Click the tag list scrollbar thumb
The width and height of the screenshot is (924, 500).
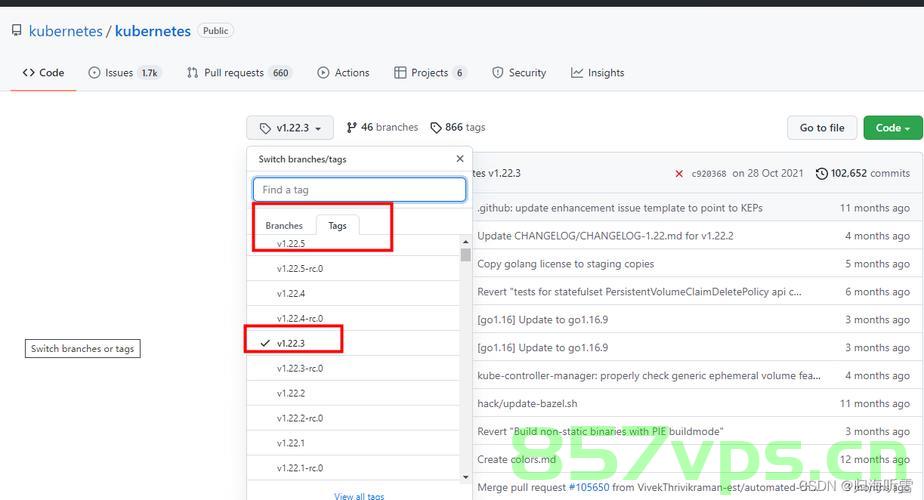(x=466, y=255)
